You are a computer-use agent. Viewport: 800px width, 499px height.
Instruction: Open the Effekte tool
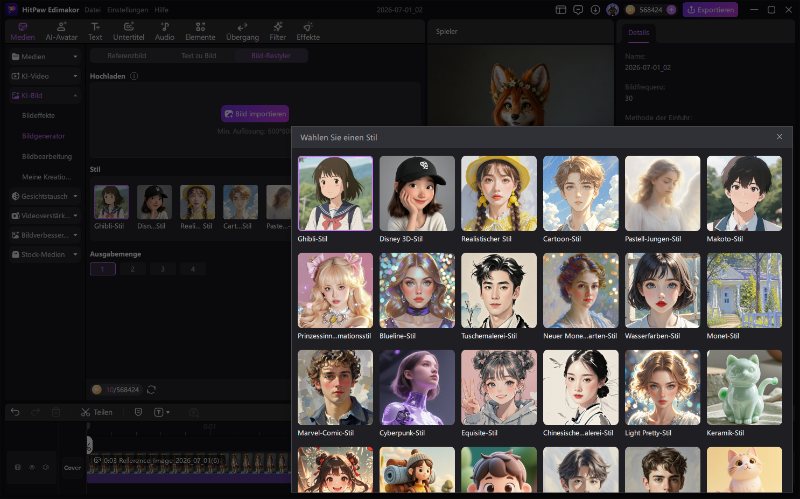308,31
